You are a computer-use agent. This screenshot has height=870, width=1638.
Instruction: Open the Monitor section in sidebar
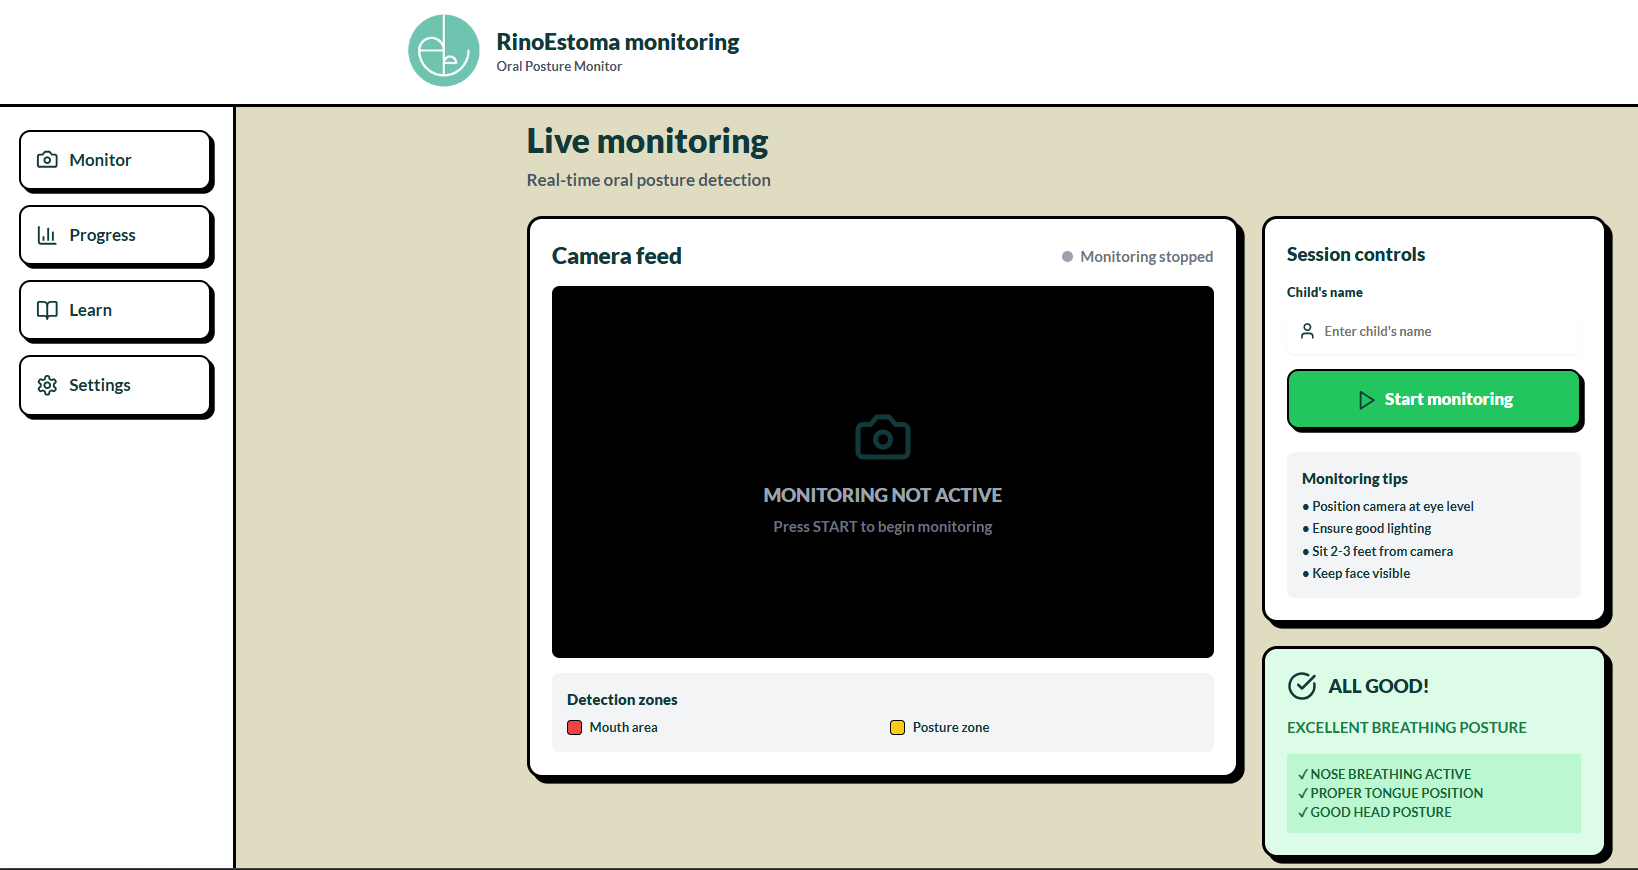pos(115,160)
